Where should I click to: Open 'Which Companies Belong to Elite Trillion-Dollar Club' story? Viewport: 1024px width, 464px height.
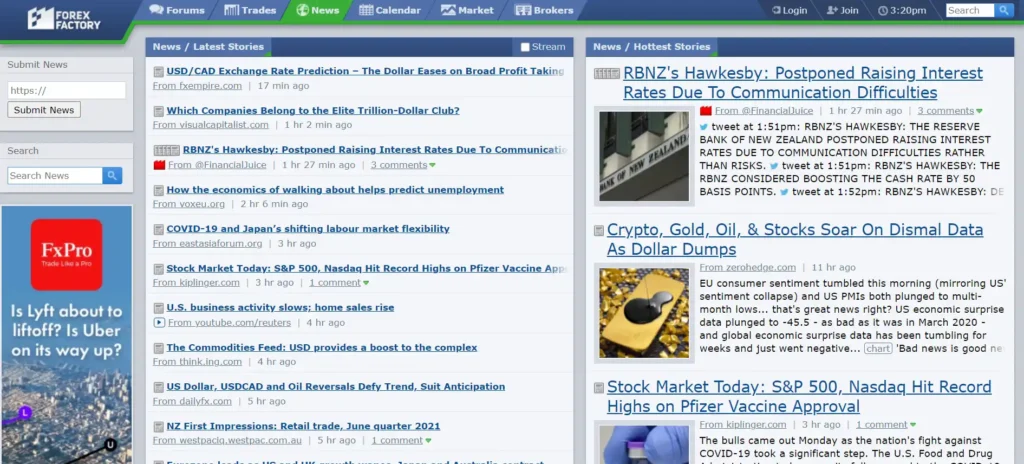tap(312, 111)
